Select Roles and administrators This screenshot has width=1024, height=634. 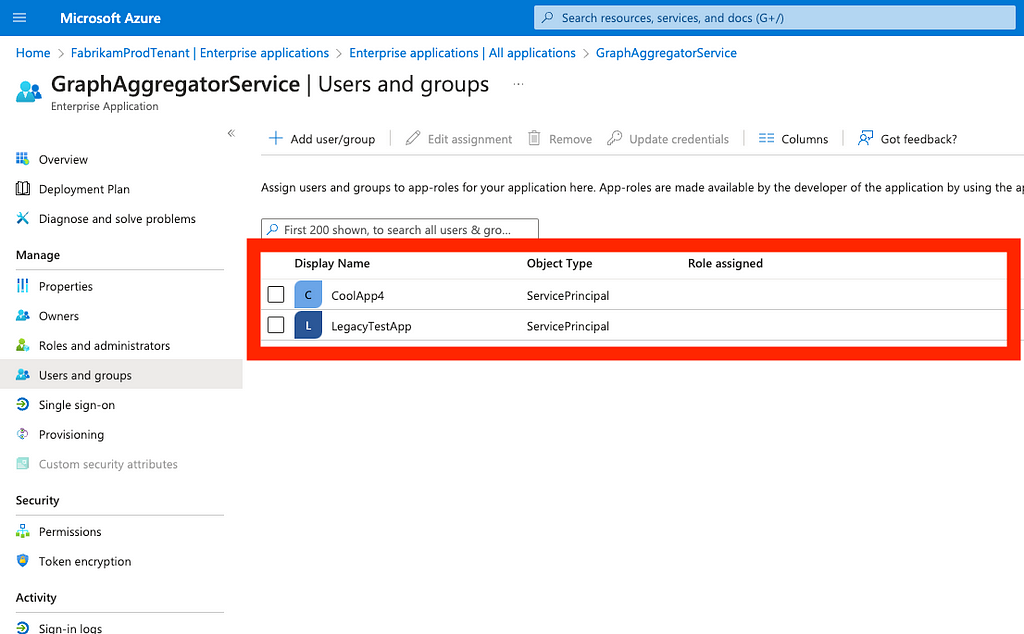(104, 345)
